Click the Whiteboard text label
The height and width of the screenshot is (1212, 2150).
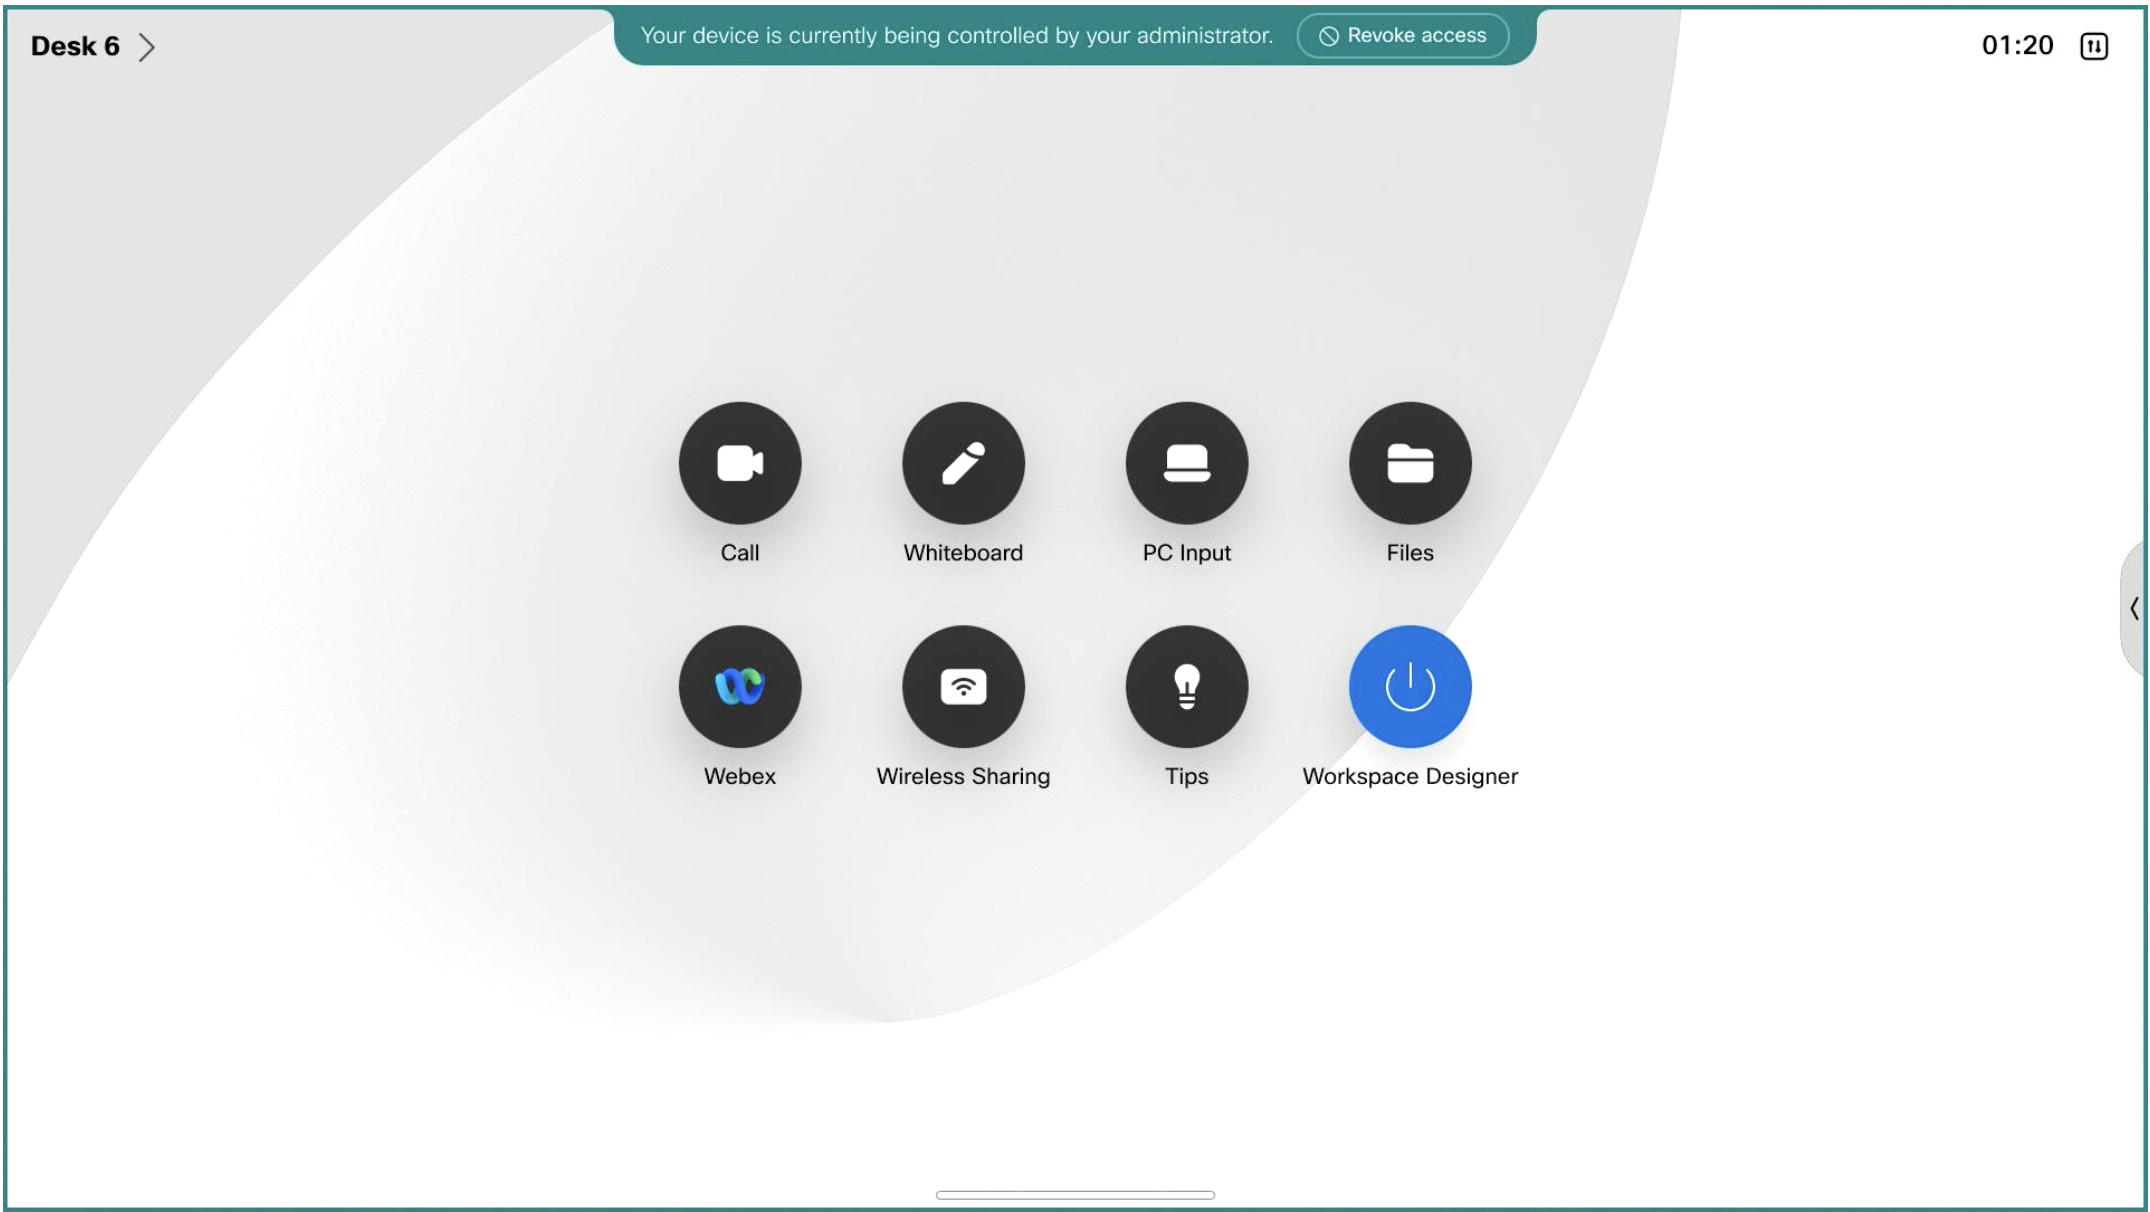(x=963, y=553)
